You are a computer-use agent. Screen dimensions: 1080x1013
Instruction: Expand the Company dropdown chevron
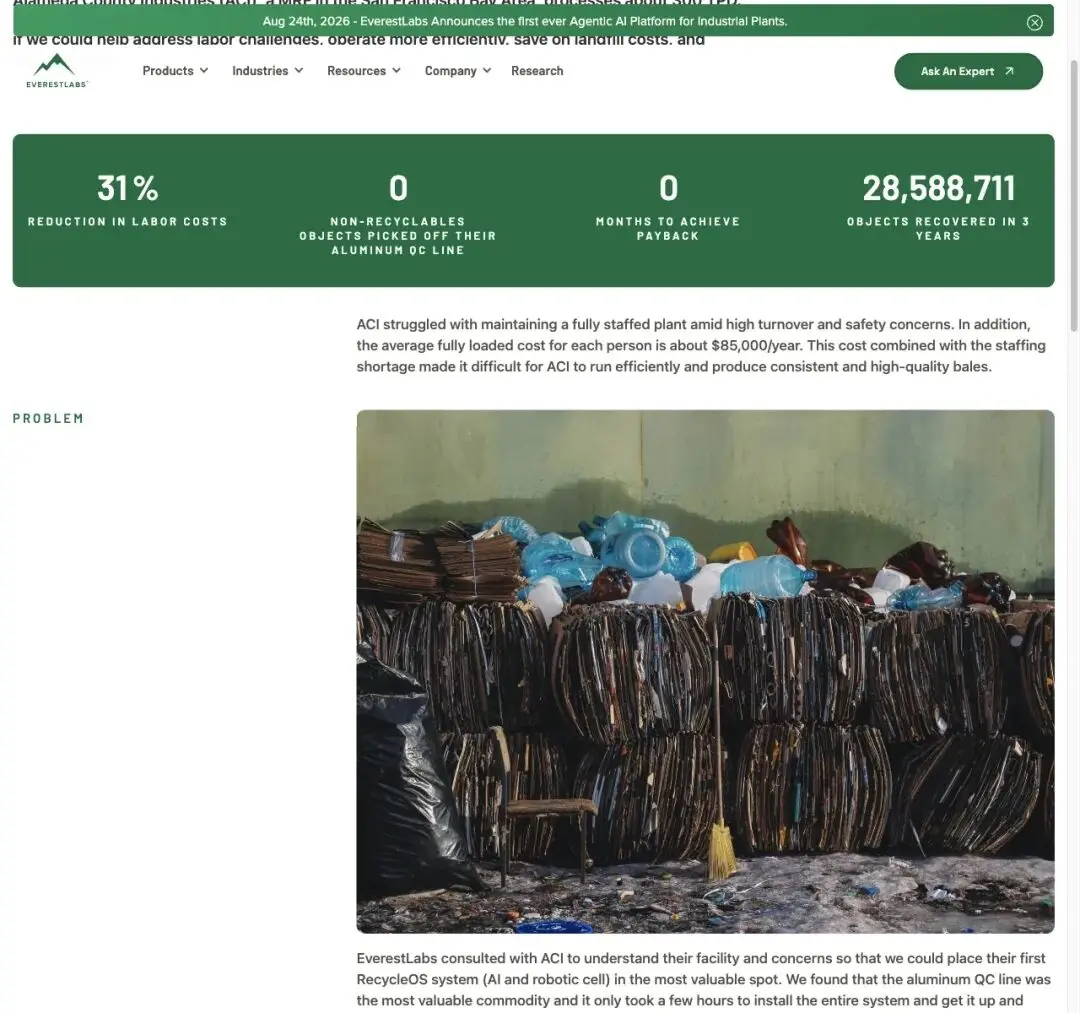487,70
